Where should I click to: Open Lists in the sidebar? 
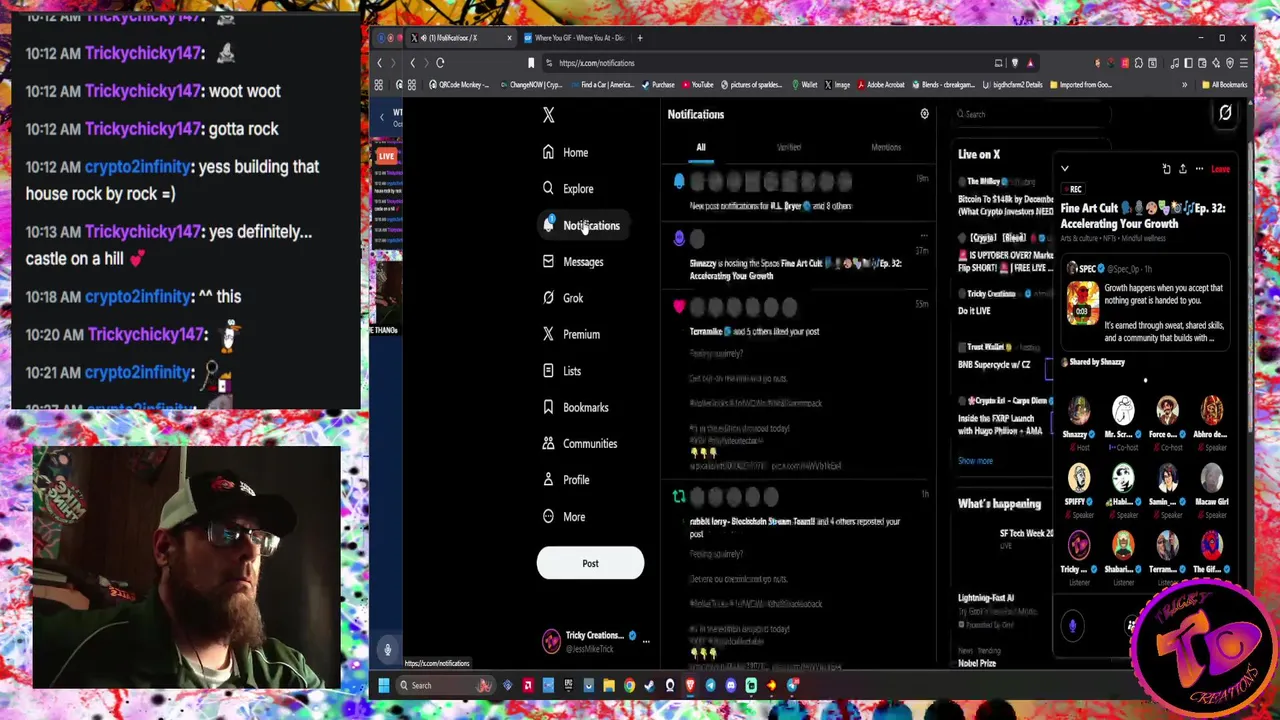(x=562, y=371)
